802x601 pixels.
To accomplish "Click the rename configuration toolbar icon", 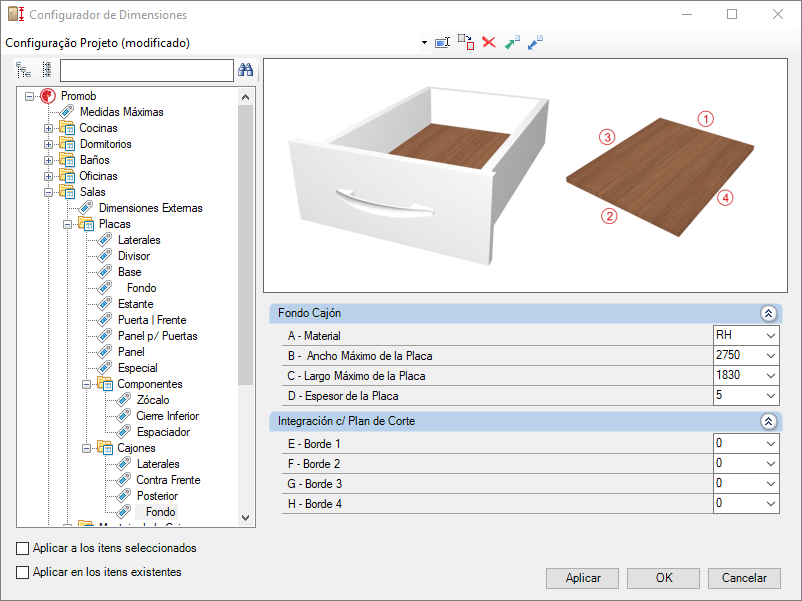I will 442,42.
